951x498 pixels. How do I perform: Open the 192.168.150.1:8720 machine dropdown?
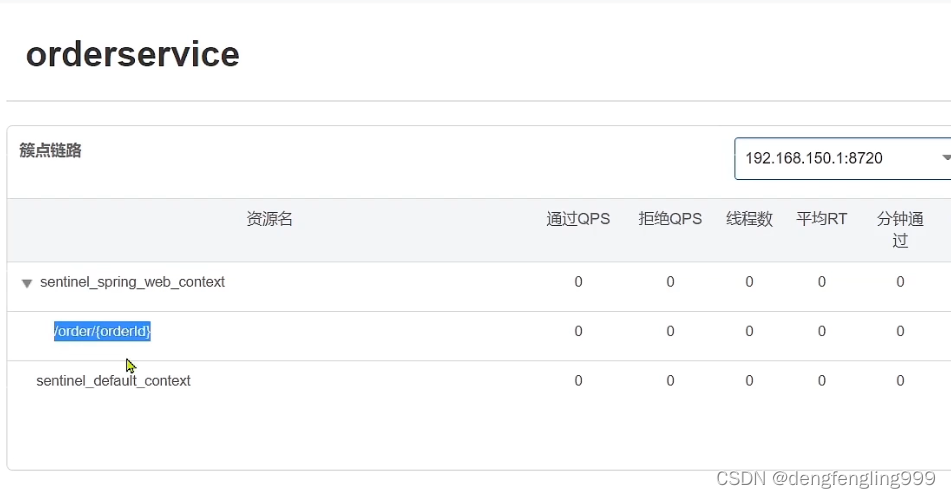pos(842,158)
